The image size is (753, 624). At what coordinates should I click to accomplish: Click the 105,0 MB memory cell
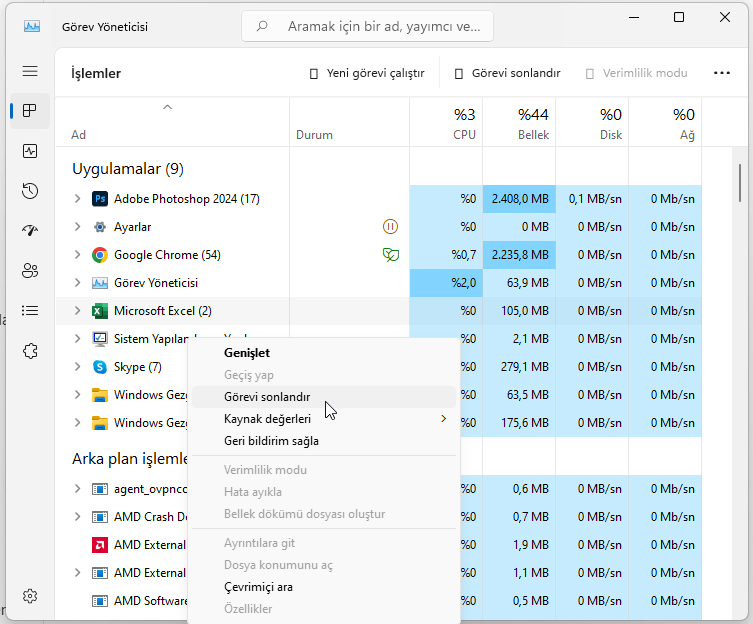pos(519,311)
